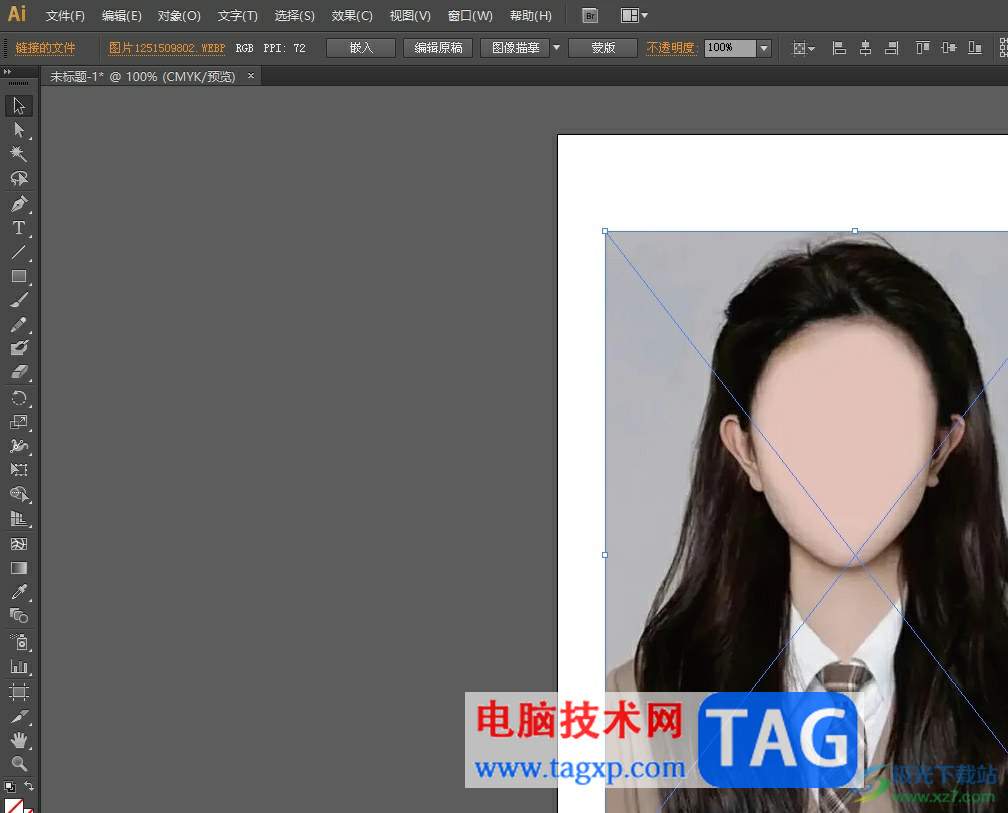Select the Zoom tool

(19, 764)
